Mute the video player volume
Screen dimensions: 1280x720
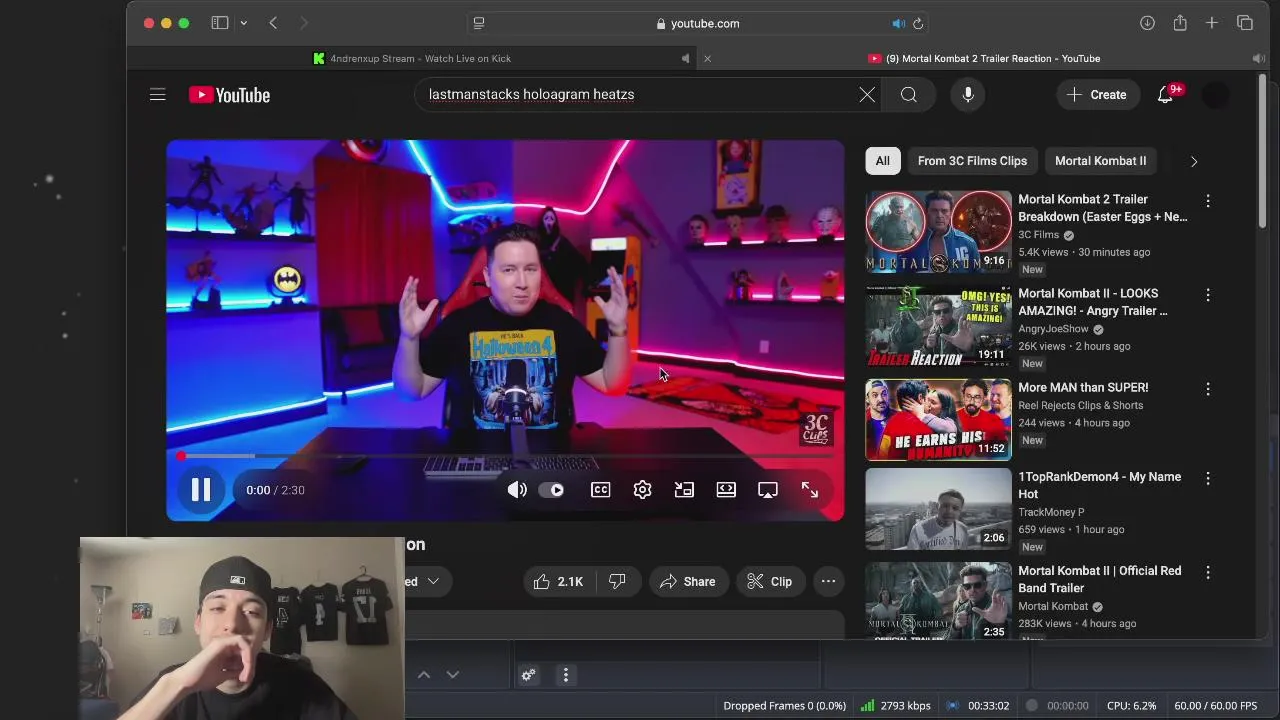(x=516, y=490)
